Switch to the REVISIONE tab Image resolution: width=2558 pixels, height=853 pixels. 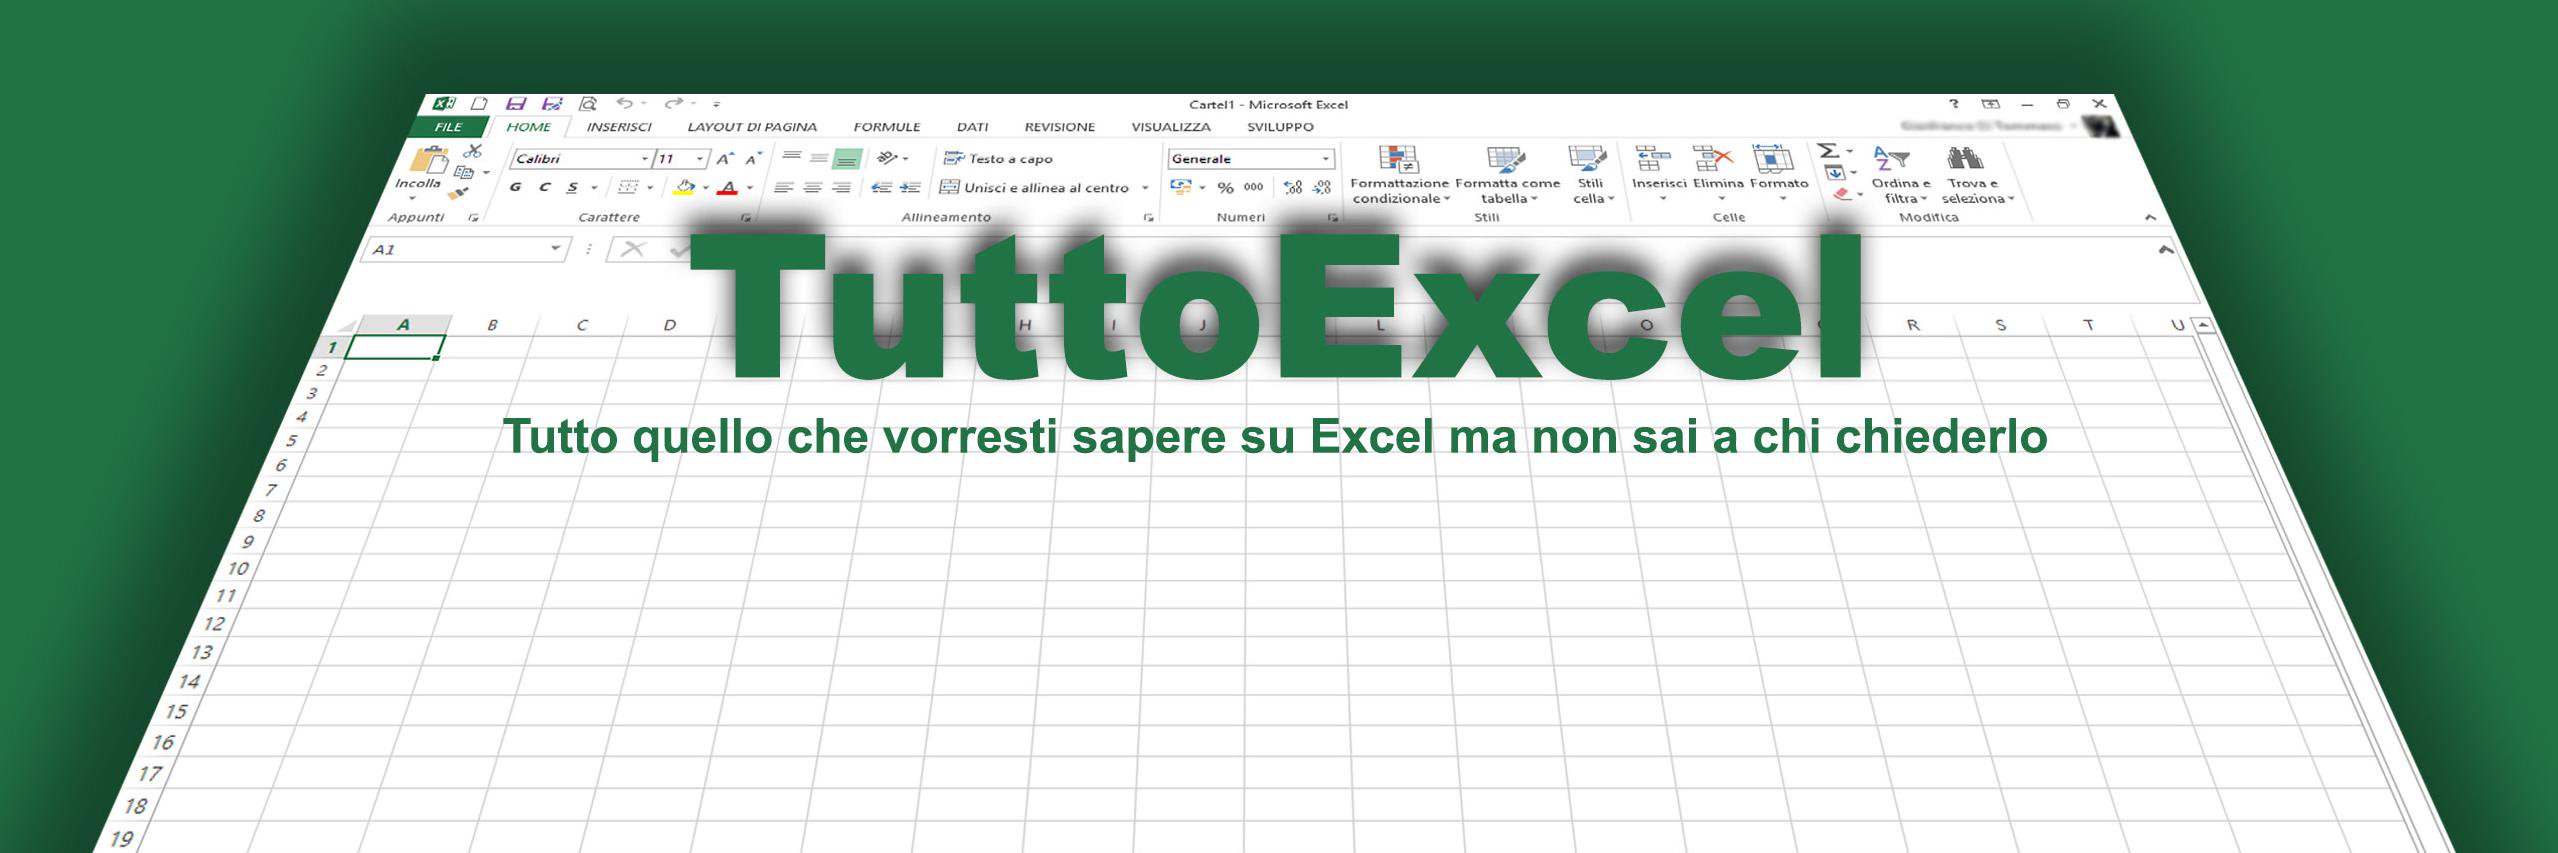point(1060,127)
